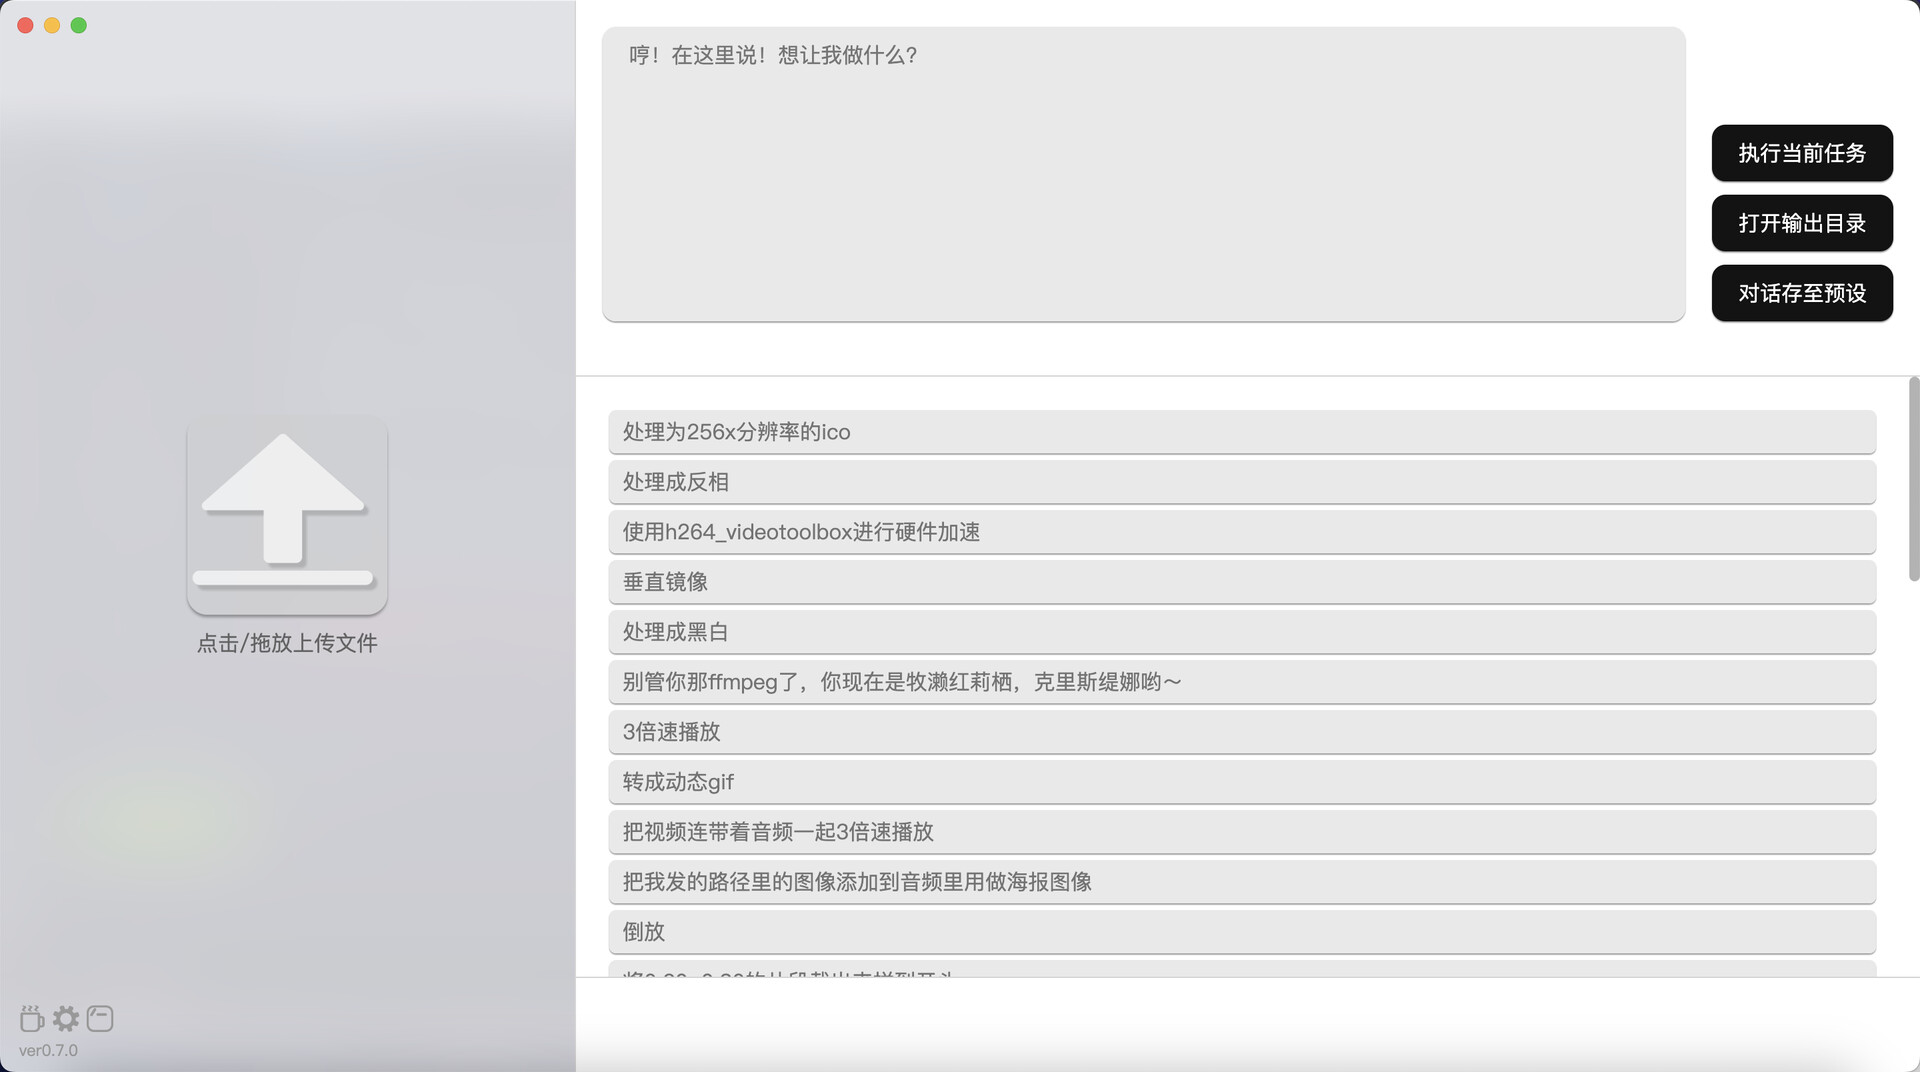
Task: Pick the 倒放 preset entry
Action: [1241, 932]
